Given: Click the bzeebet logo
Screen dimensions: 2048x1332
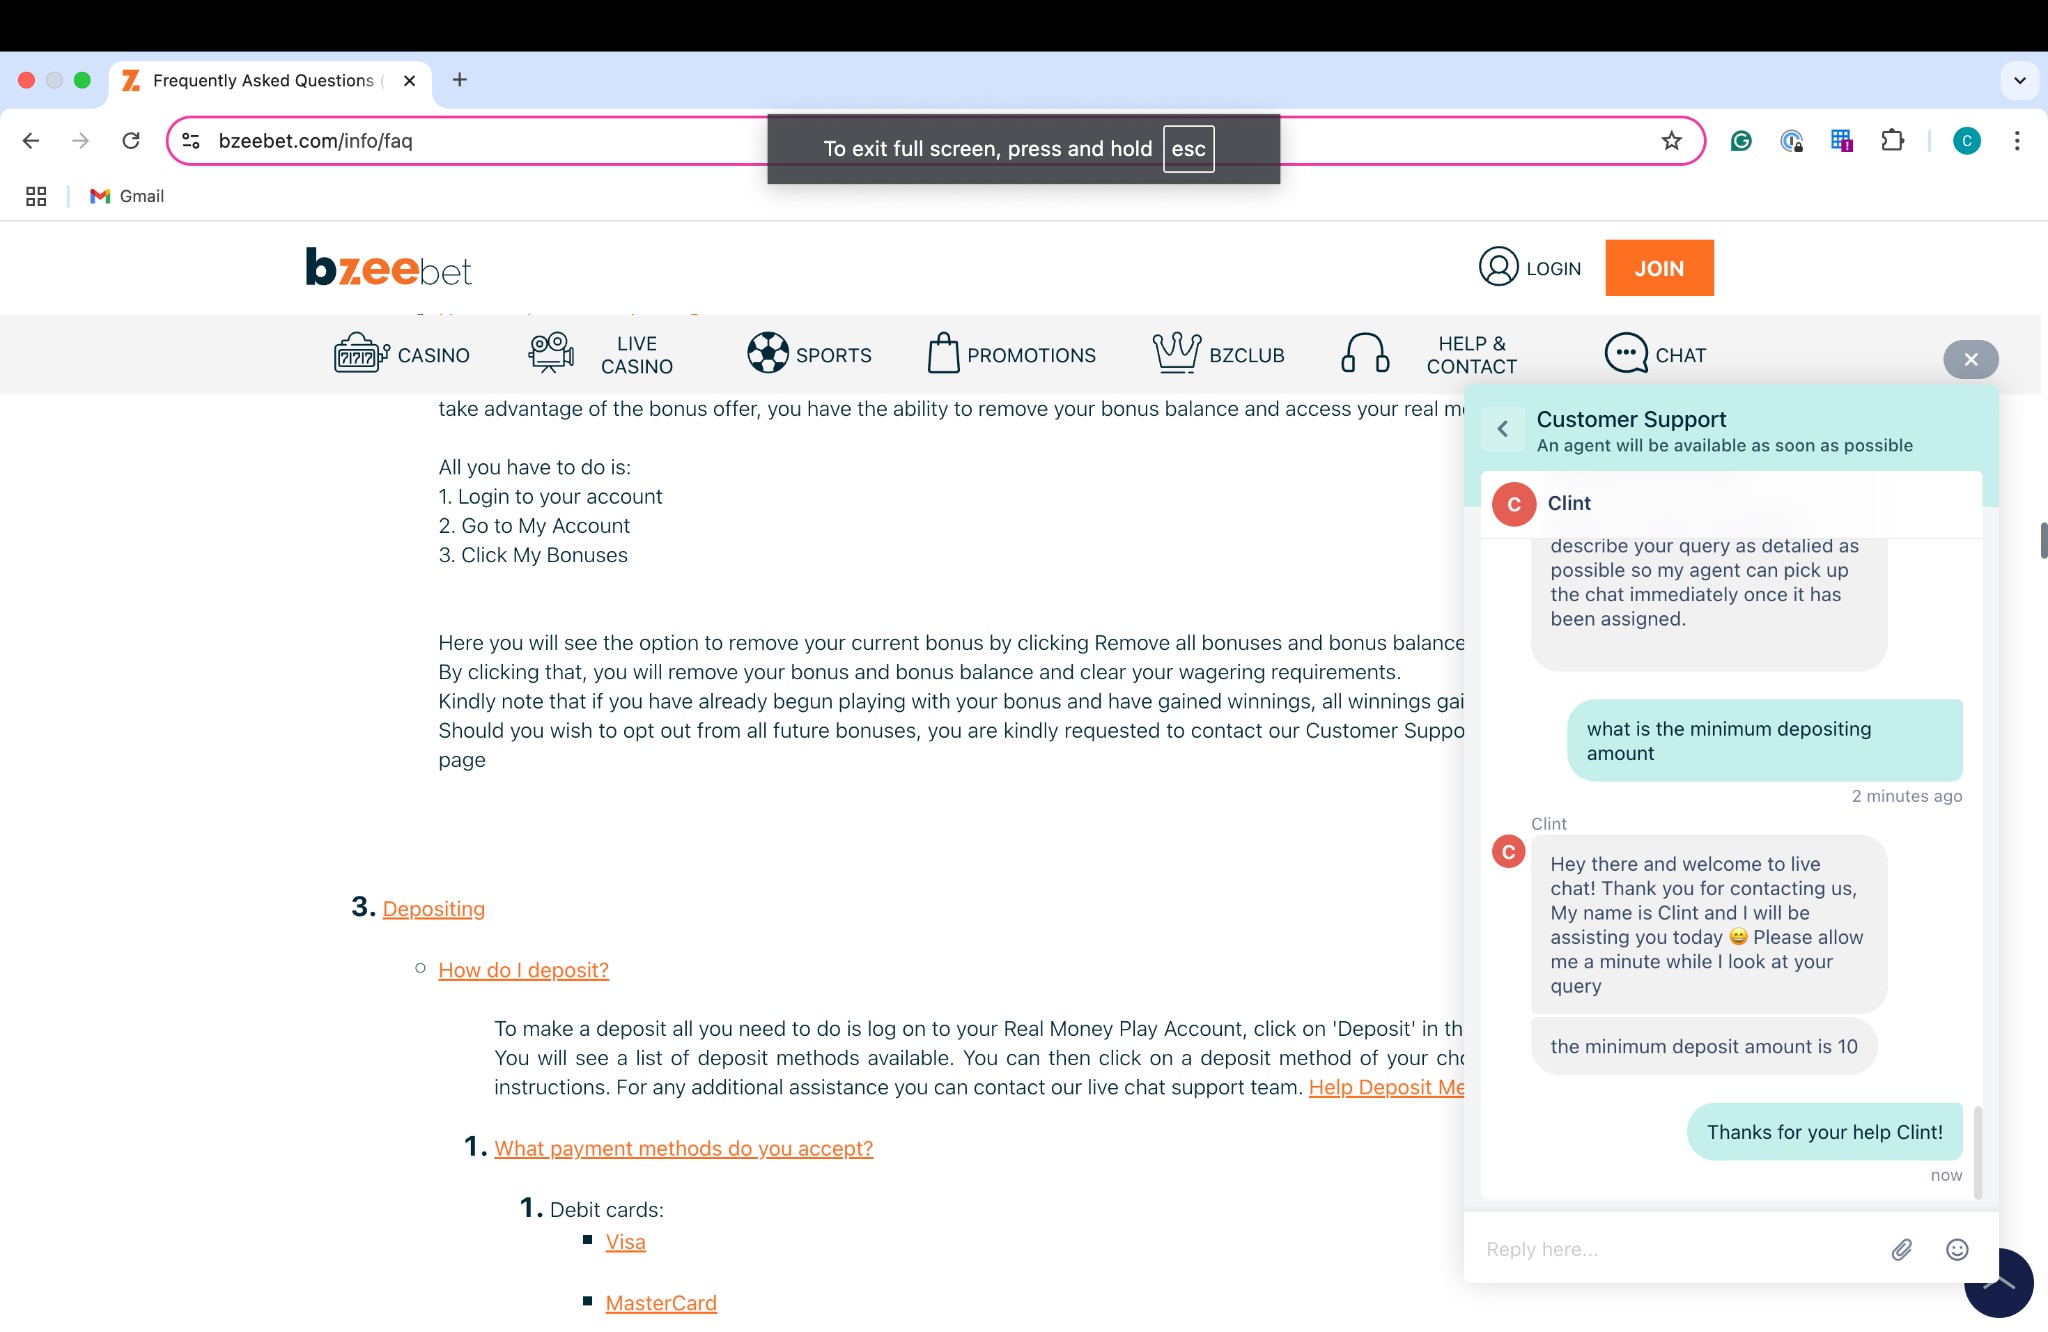Looking at the screenshot, I should click(x=388, y=267).
